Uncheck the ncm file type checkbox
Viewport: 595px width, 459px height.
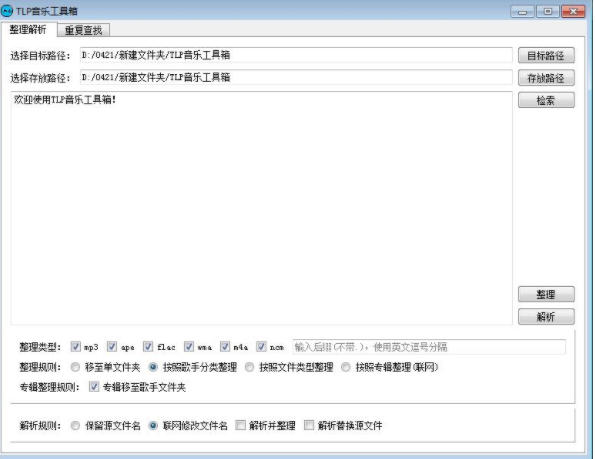pyautogui.click(x=261, y=346)
